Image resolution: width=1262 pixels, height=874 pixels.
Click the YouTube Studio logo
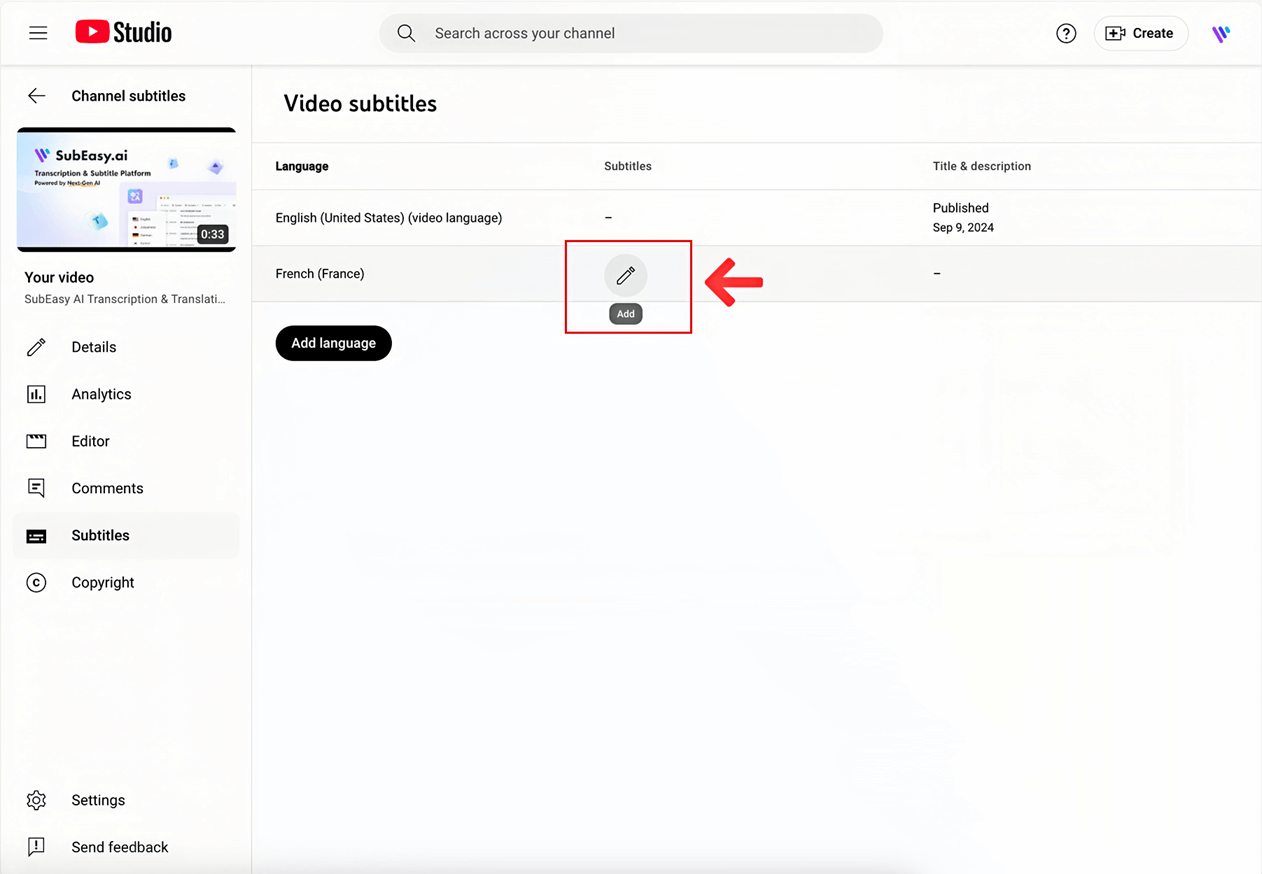(x=124, y=33)
